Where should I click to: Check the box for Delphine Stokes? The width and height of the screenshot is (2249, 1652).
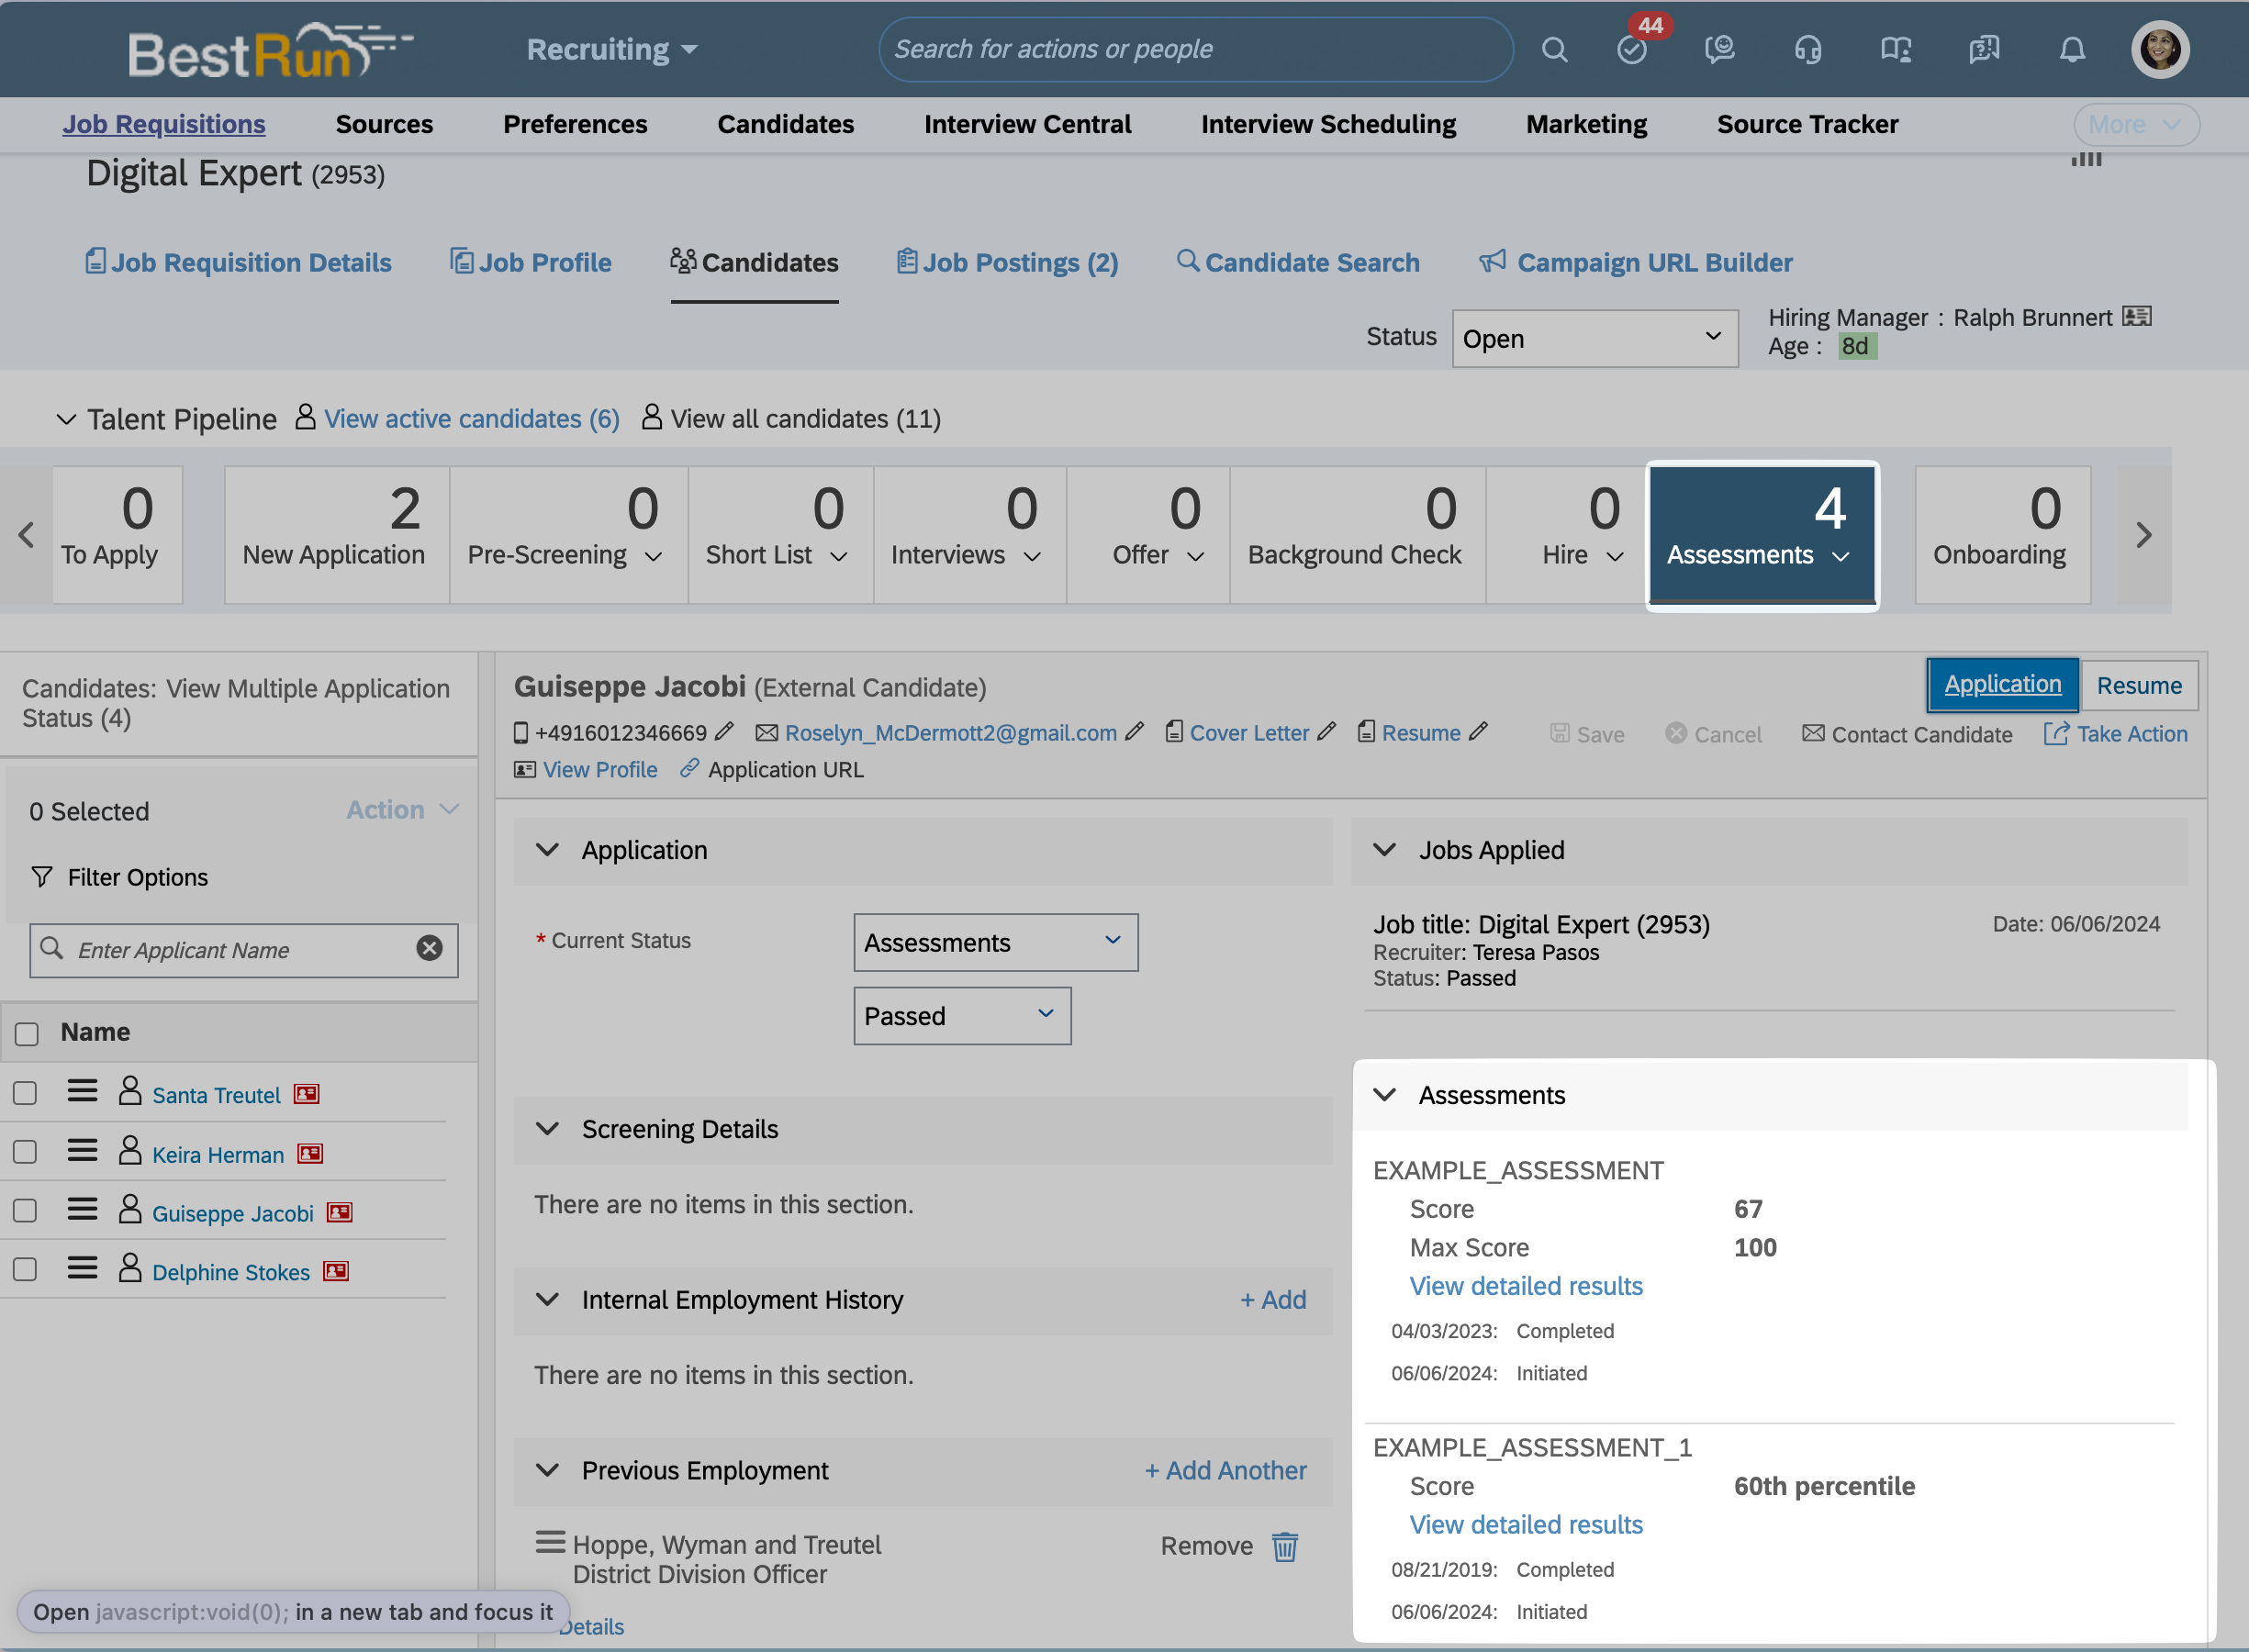click(25, 1270)
